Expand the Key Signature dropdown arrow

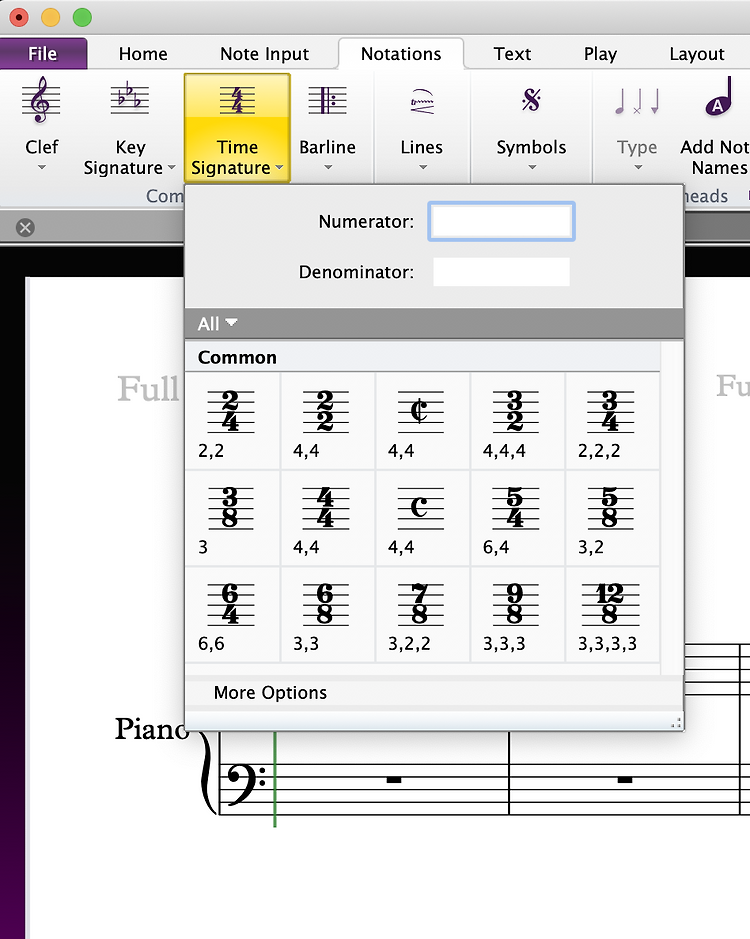pos(171,168)
